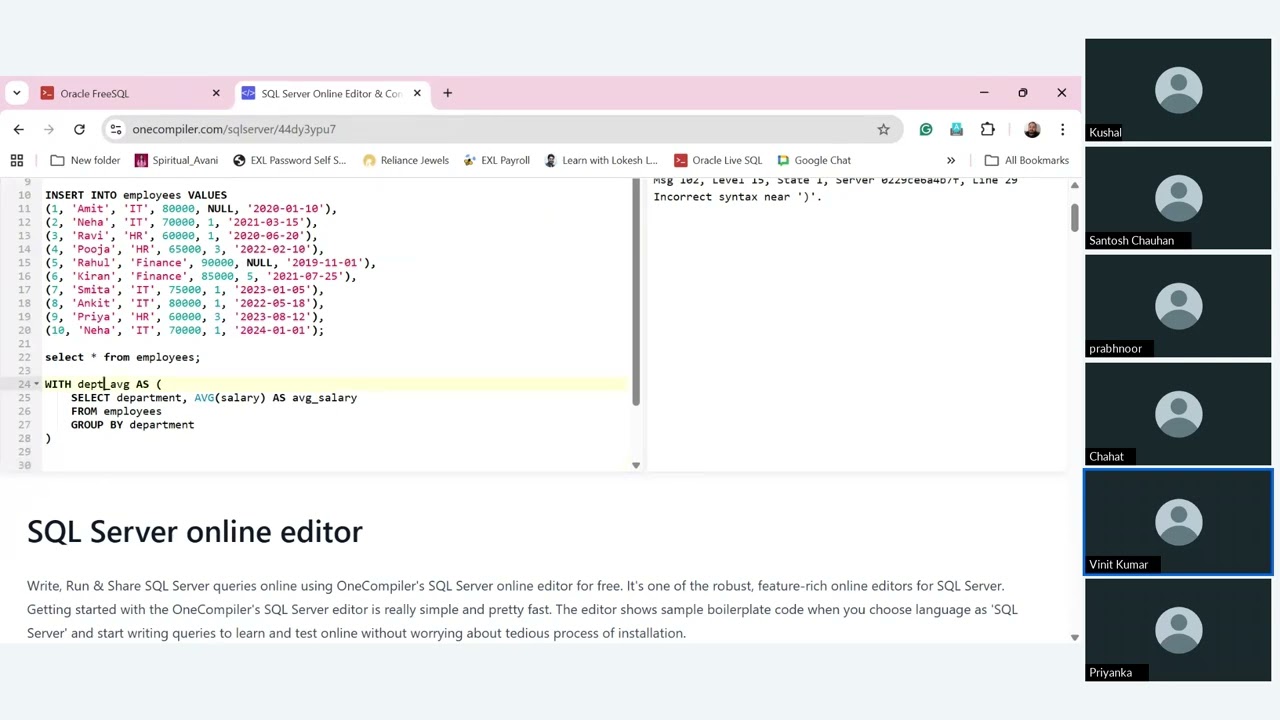1280x720 pixels.
Task: Open the Google Chat bookmark
Action: point(814,160)
